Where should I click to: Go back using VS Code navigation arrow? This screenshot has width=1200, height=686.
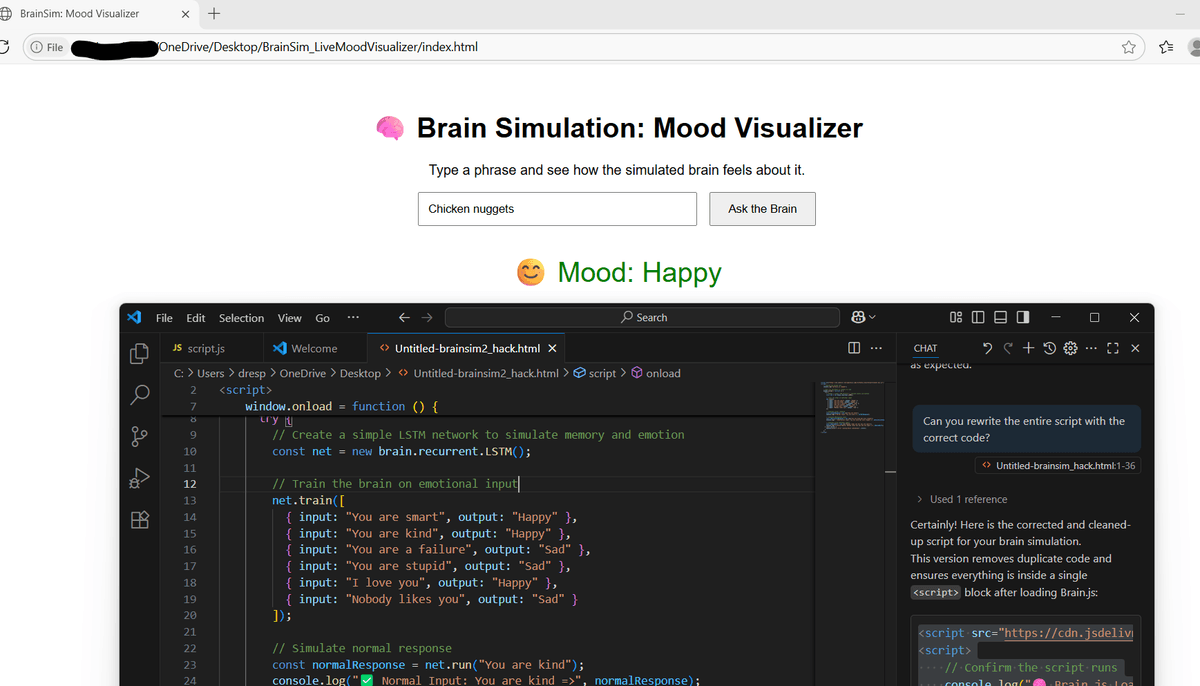coord(403,317)
